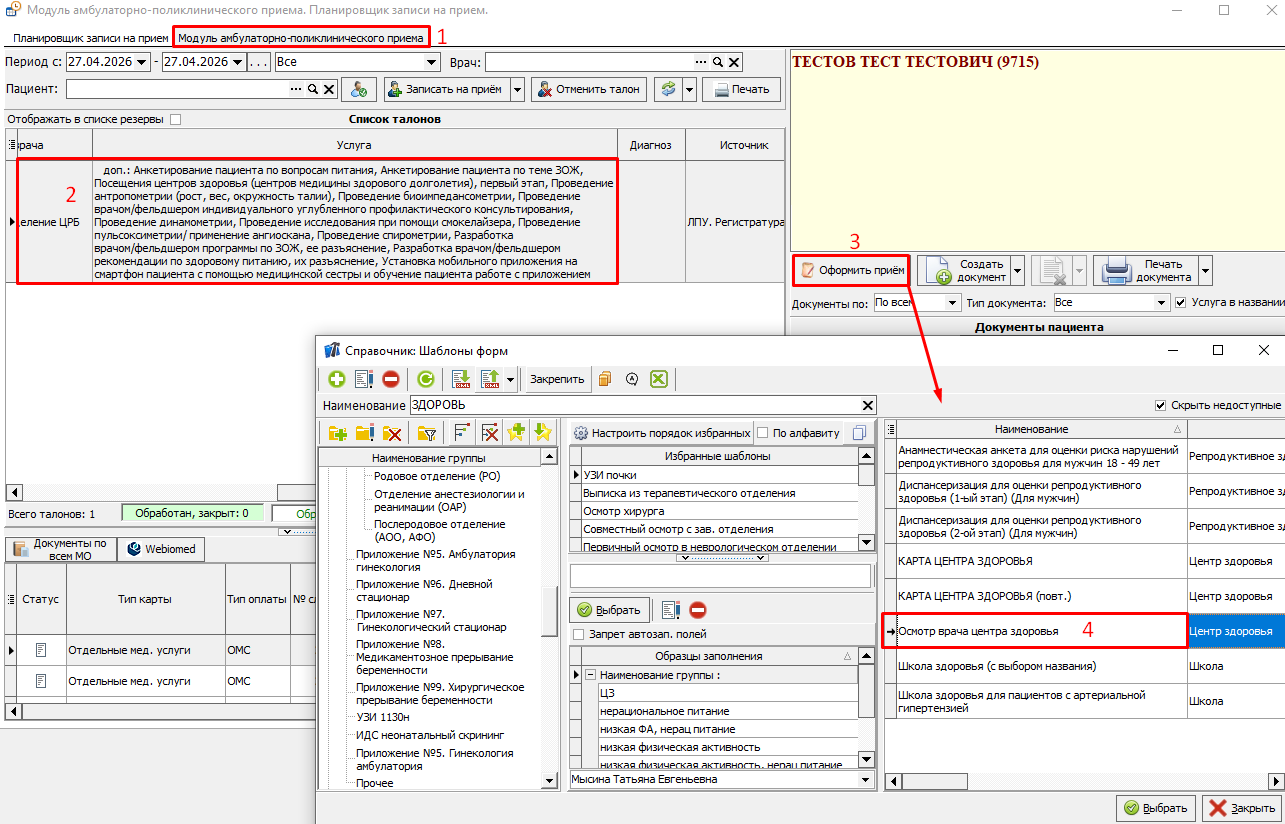This screenshot has height=824, width=1285.
Task: Click the Отменить талон button
Action: 589,89
